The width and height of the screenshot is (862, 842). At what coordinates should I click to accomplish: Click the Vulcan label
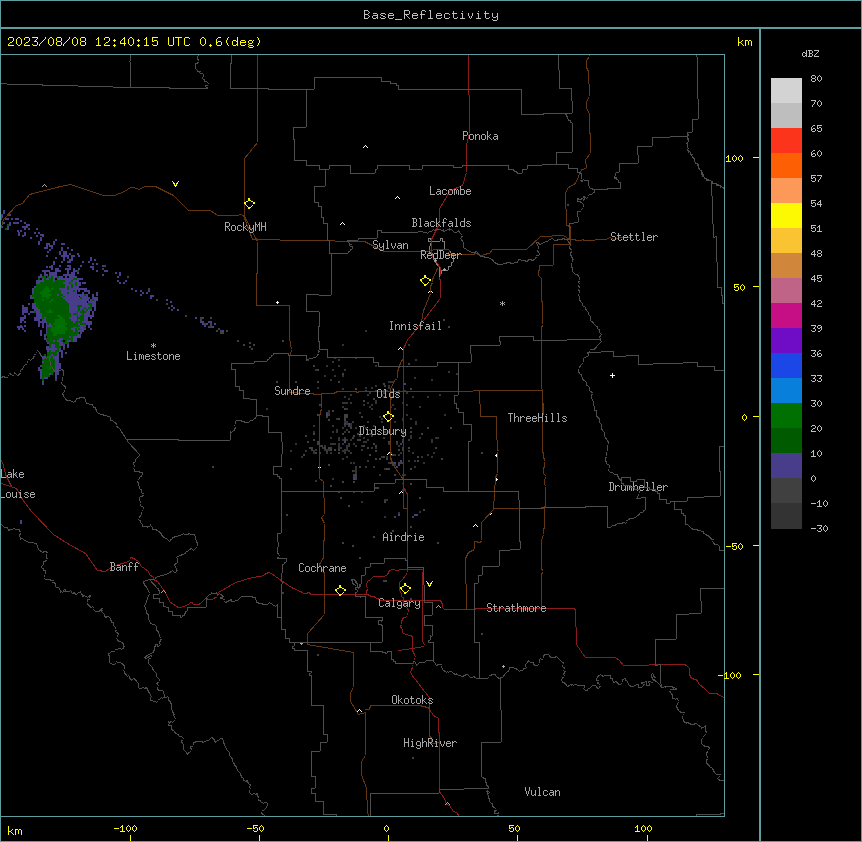point(543,792)
